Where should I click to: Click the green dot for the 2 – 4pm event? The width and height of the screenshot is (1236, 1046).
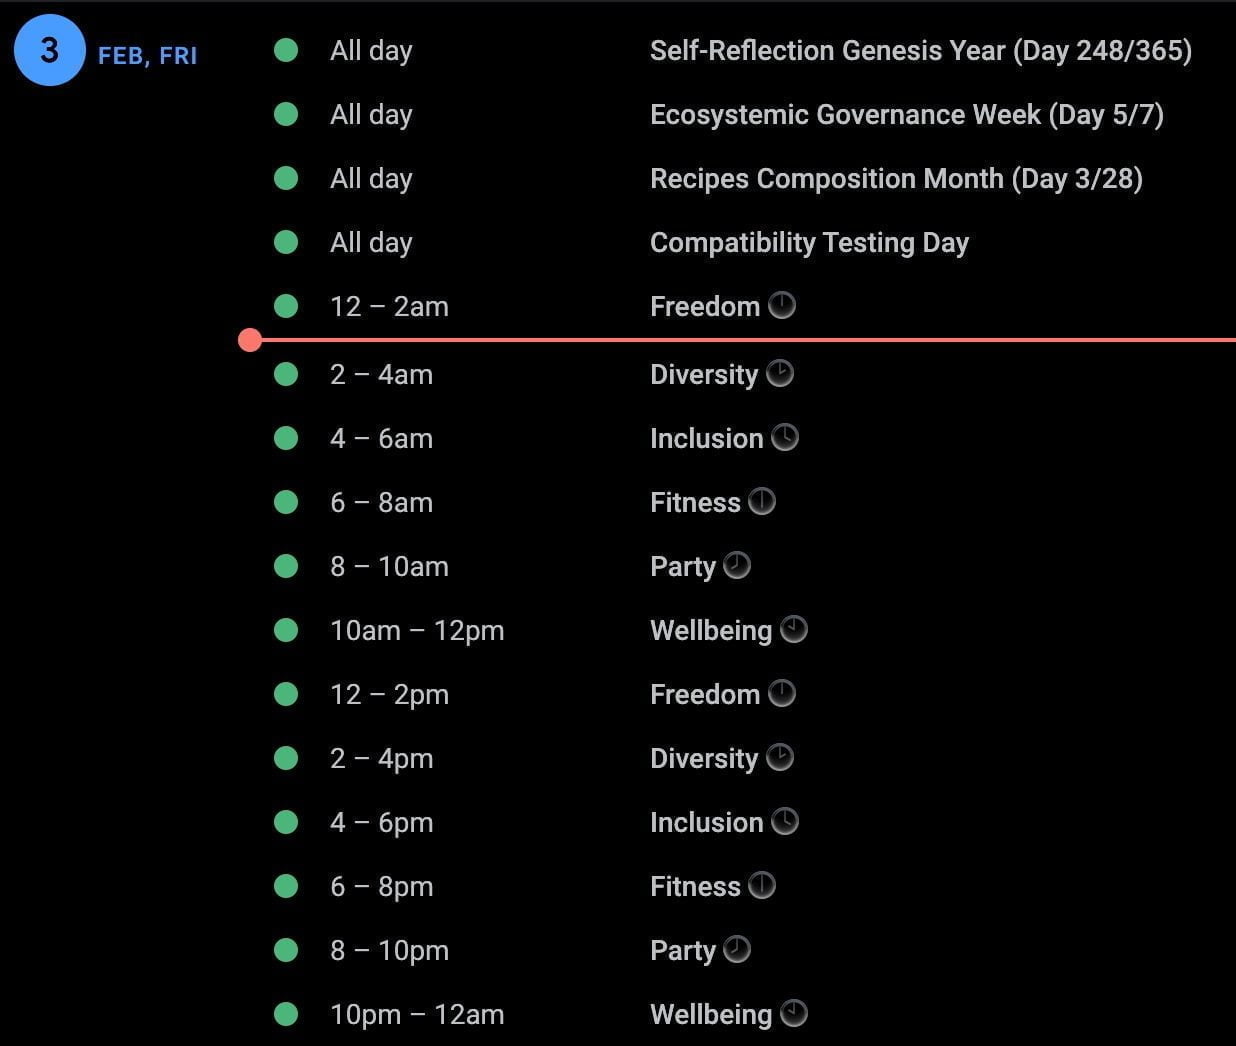point(286,758)
